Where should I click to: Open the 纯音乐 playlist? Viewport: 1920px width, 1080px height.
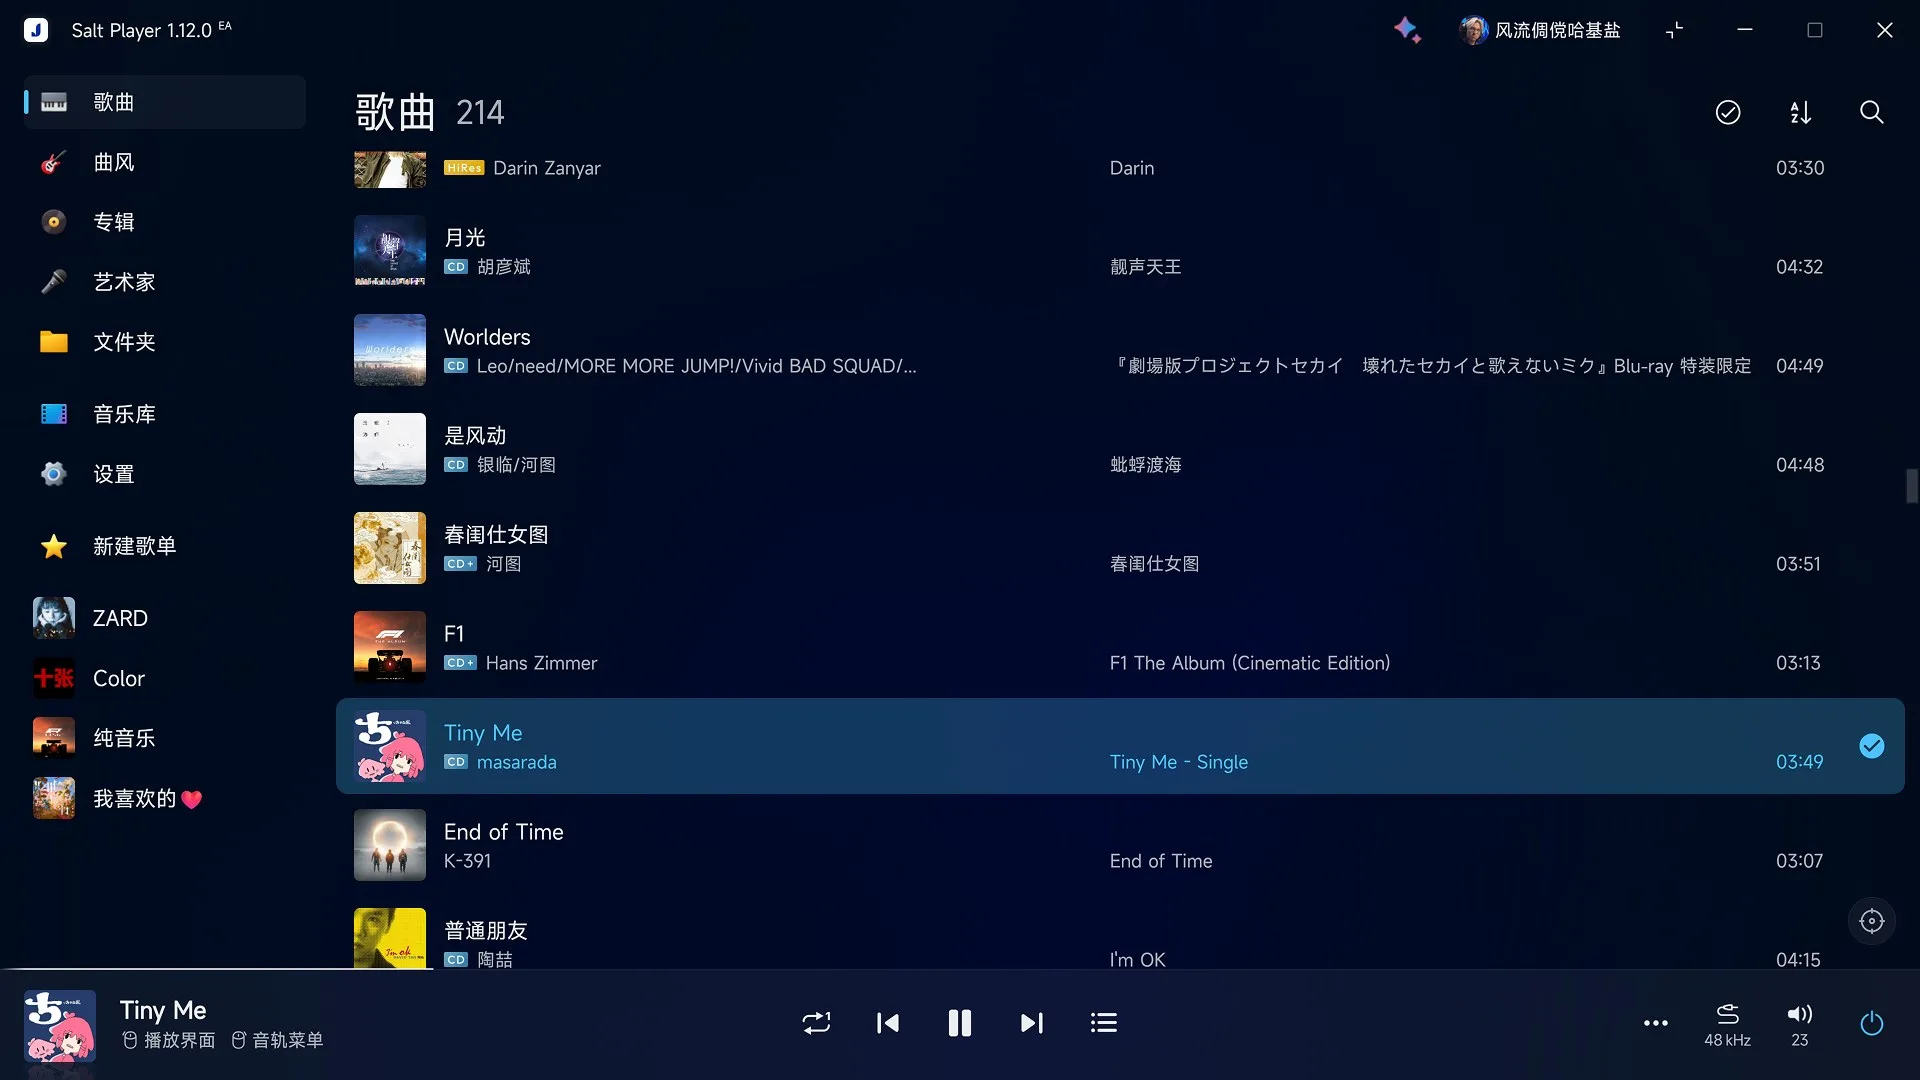165,738
